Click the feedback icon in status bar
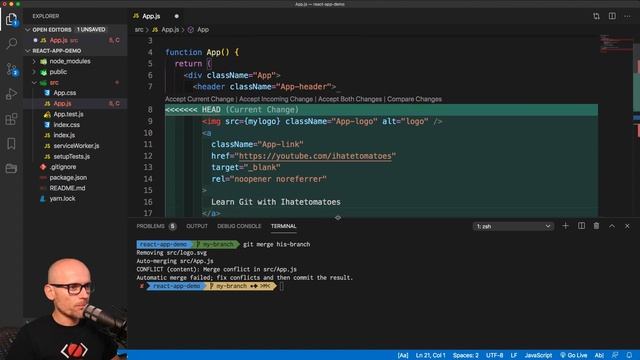The height and width of the screenshot is (360, 640). (x=615, y=355)
